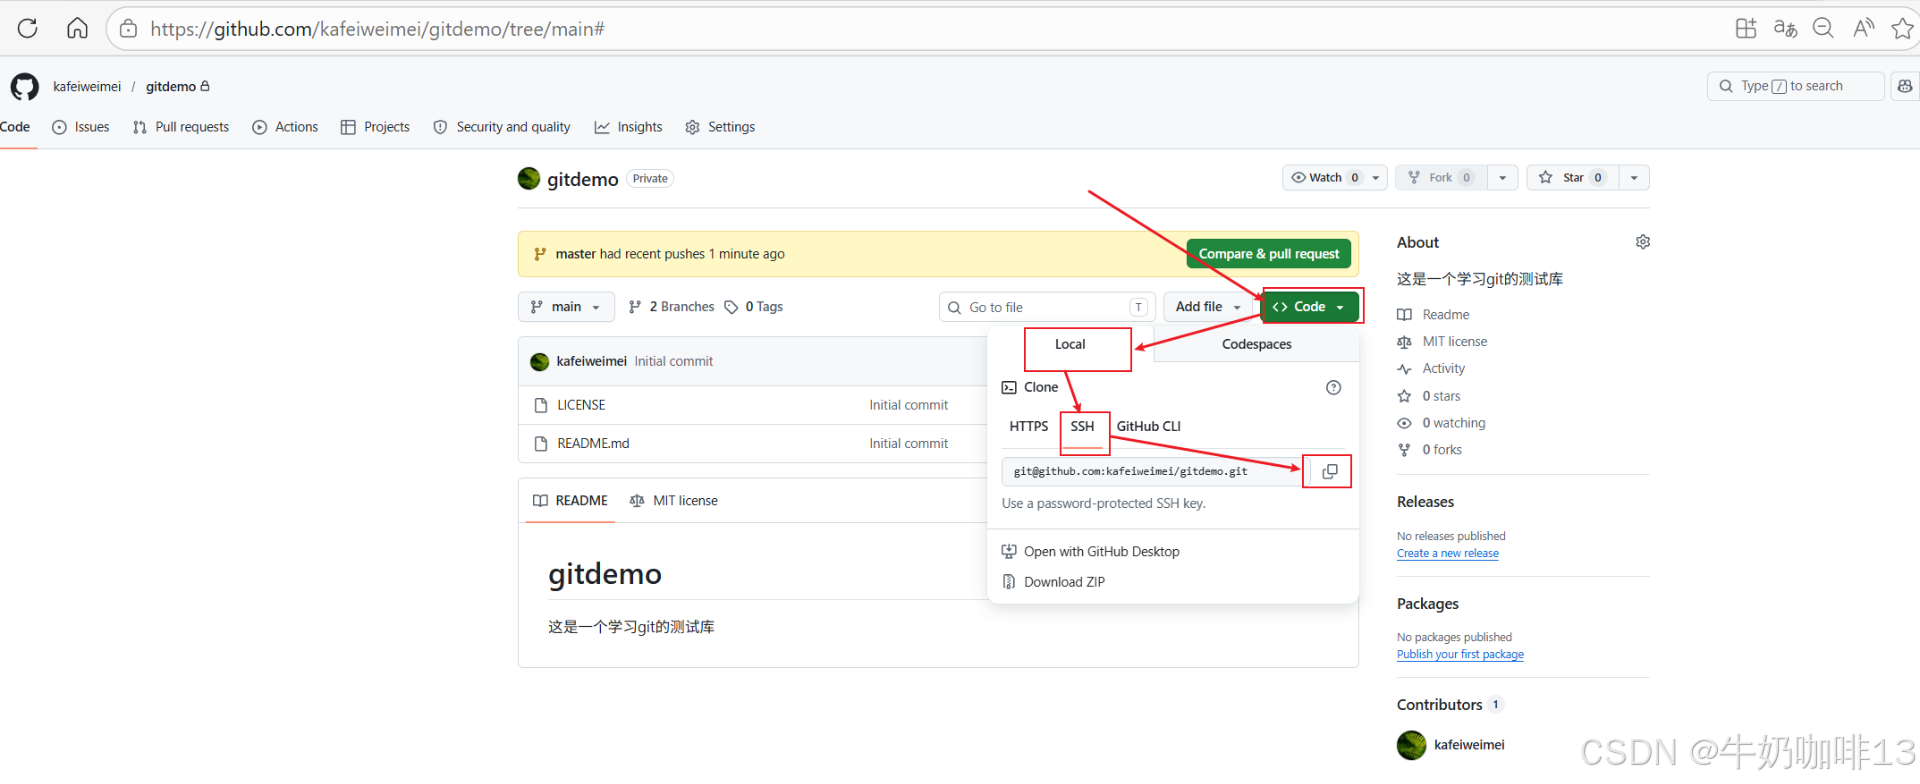Select the Local tab in Code popup
The height and width of the screenshot is (784, 1920).
point(1070,344)
